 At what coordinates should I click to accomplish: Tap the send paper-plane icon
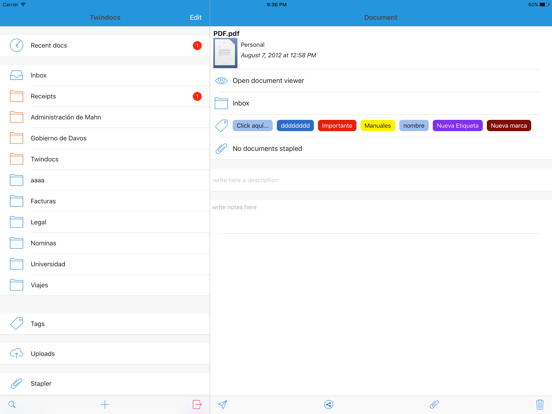pos(222,404)
